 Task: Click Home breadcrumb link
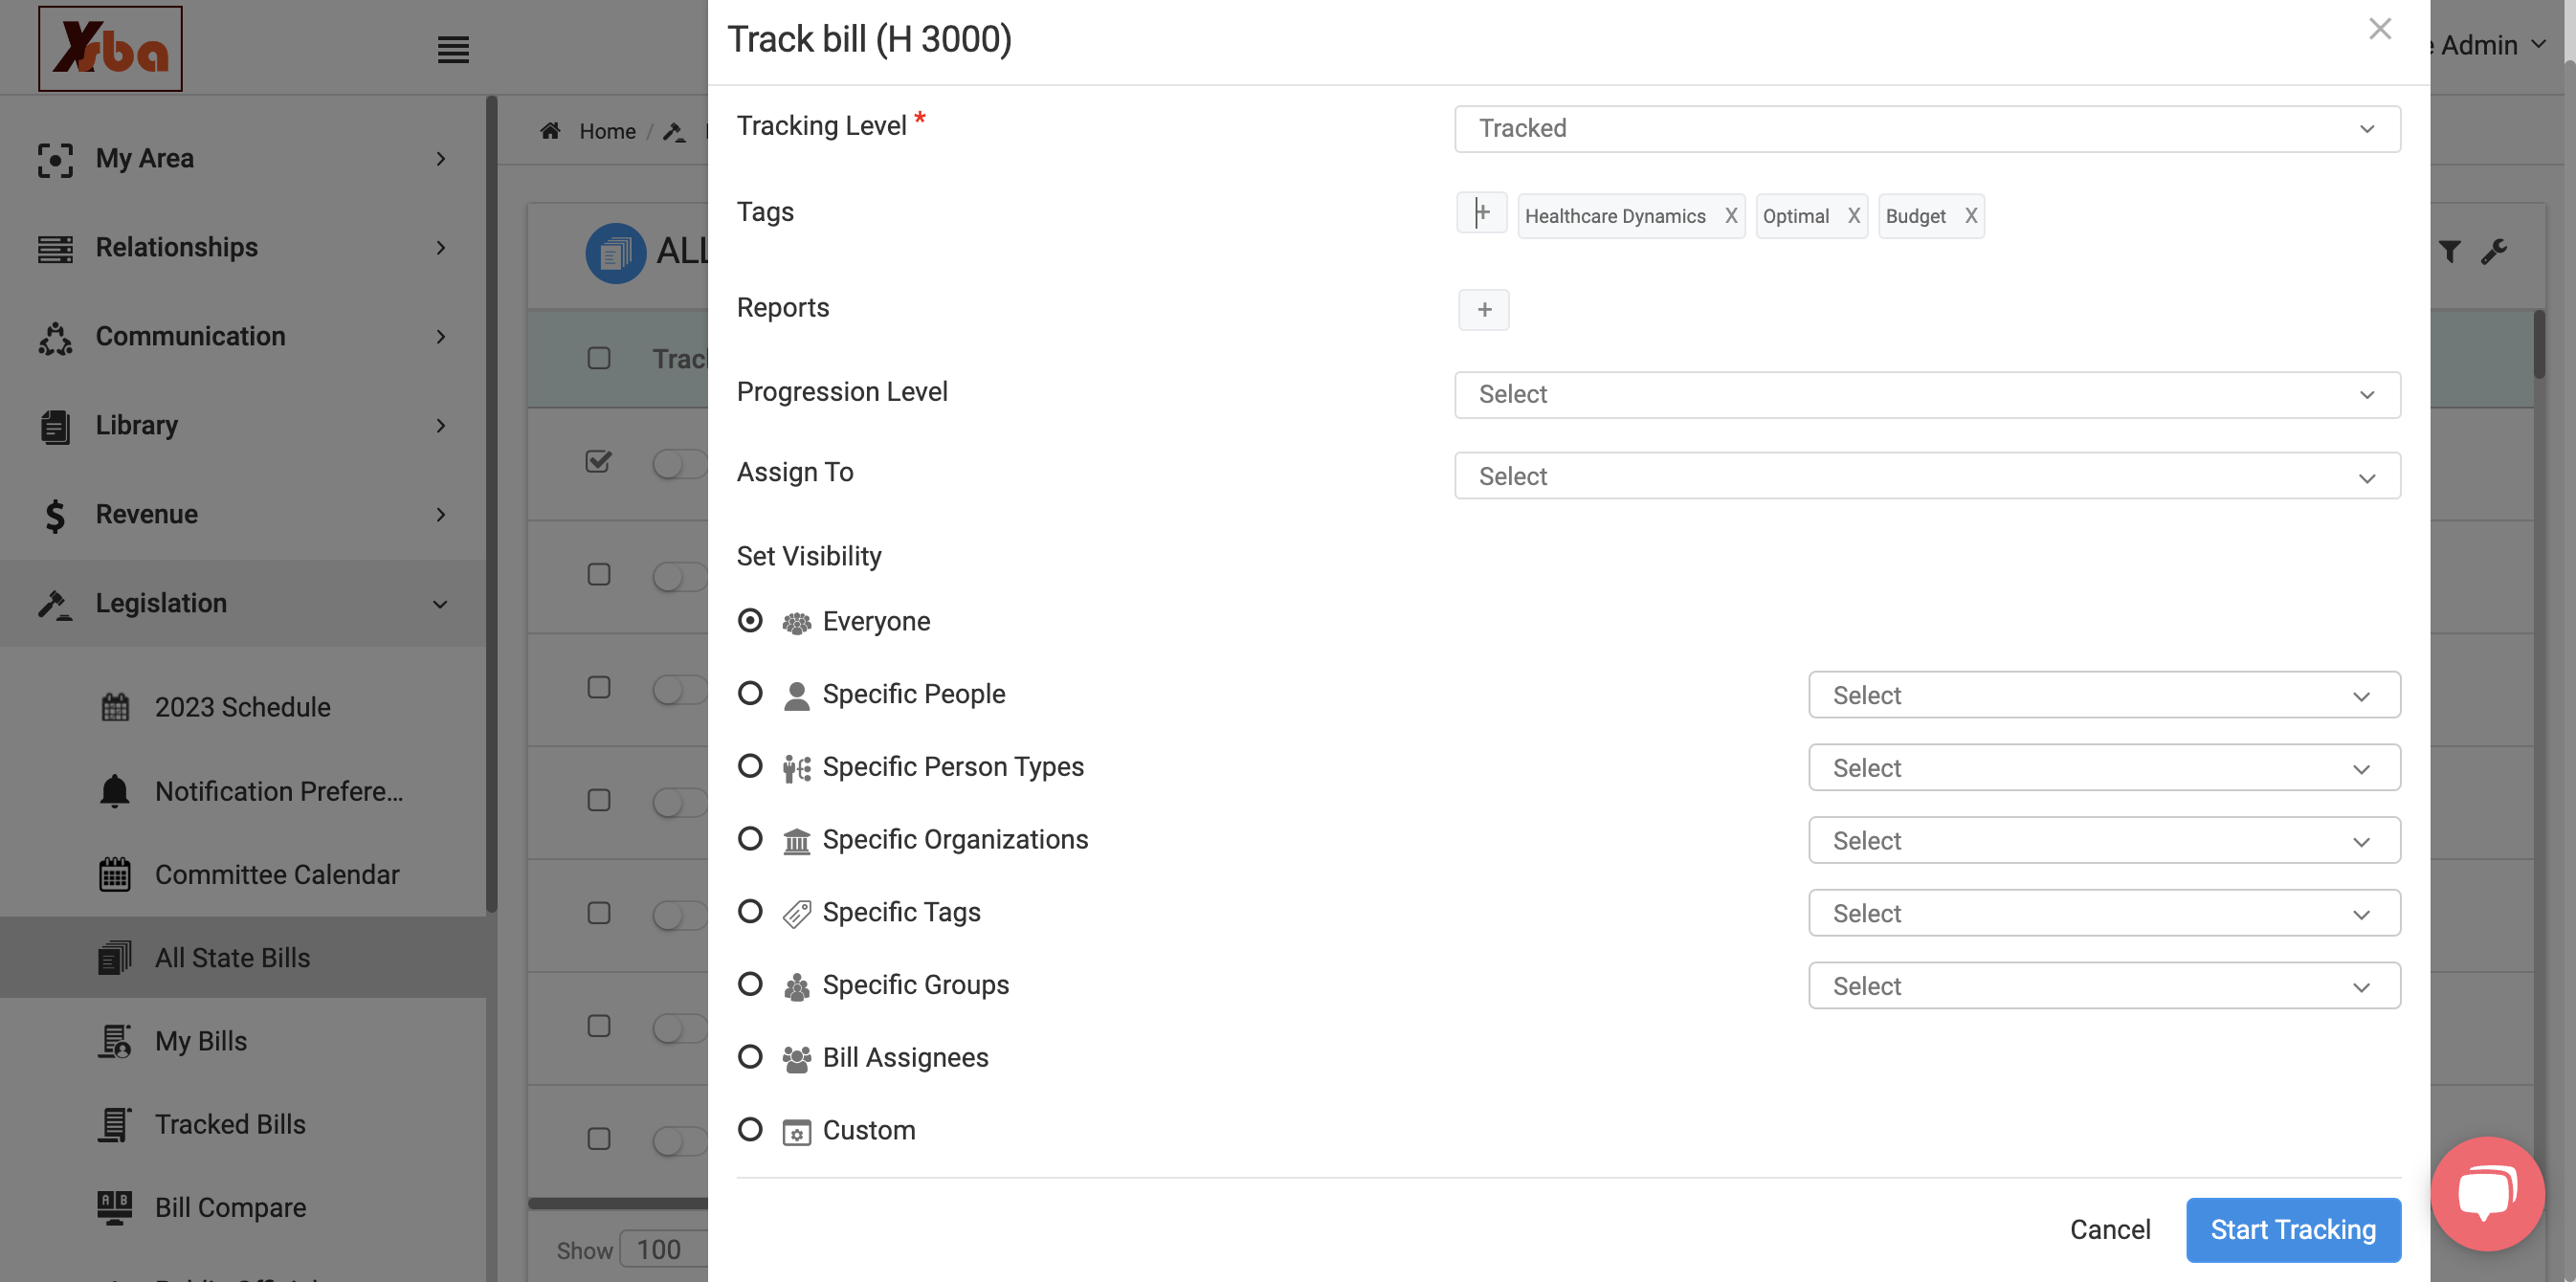[607, 131]
